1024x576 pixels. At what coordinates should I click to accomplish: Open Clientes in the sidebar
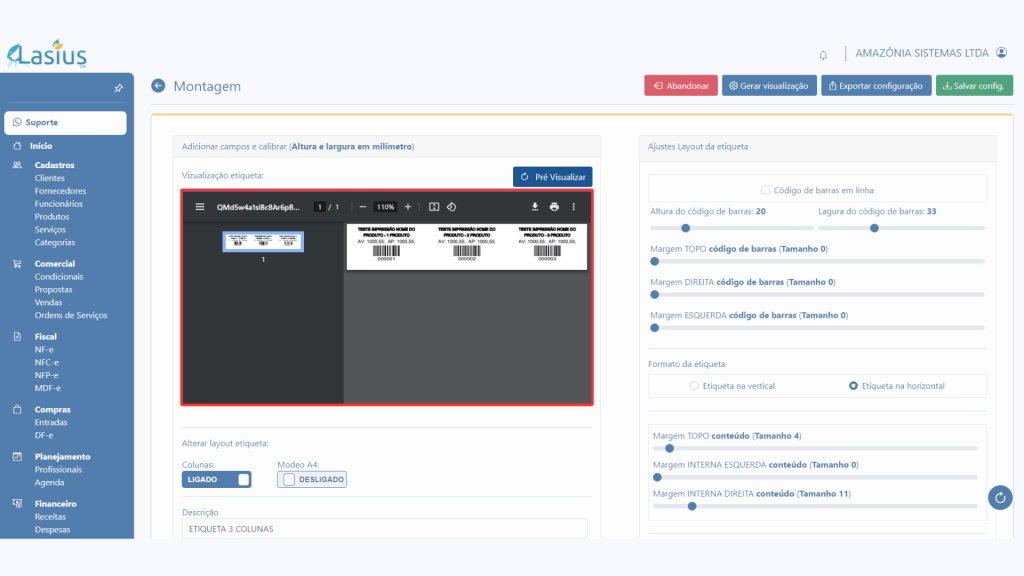50,178
